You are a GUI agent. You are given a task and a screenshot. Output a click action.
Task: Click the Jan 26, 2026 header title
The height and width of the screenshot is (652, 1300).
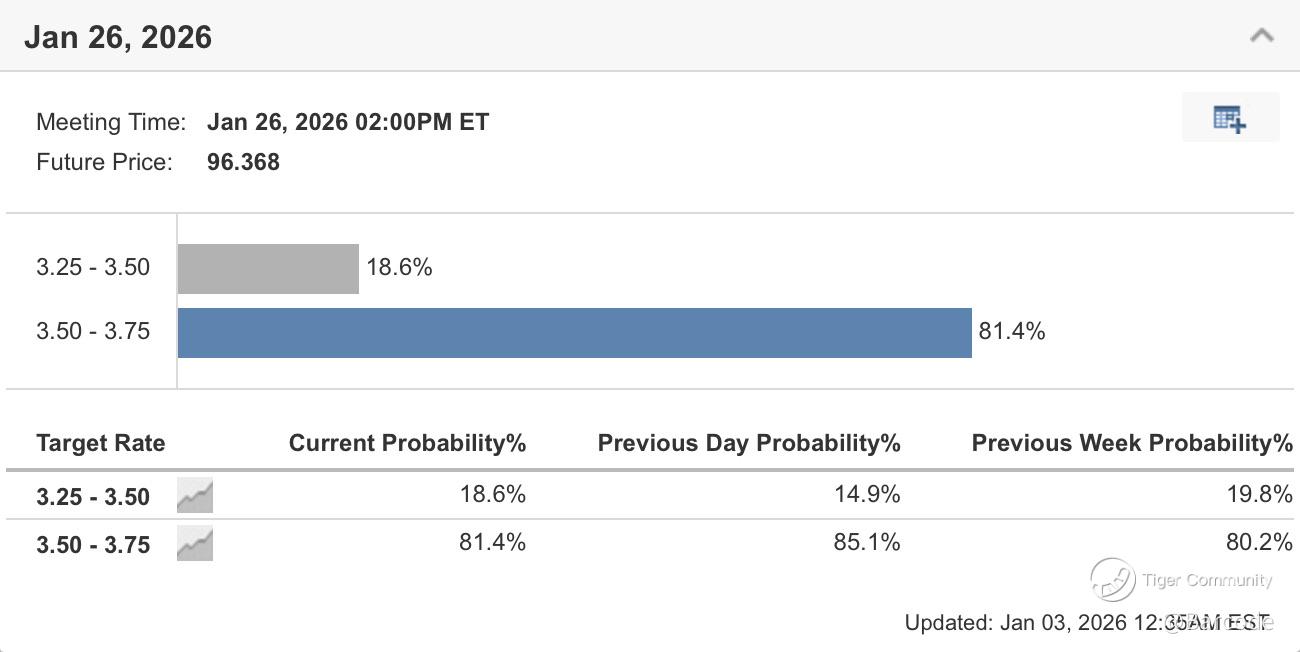coord(118,37)
